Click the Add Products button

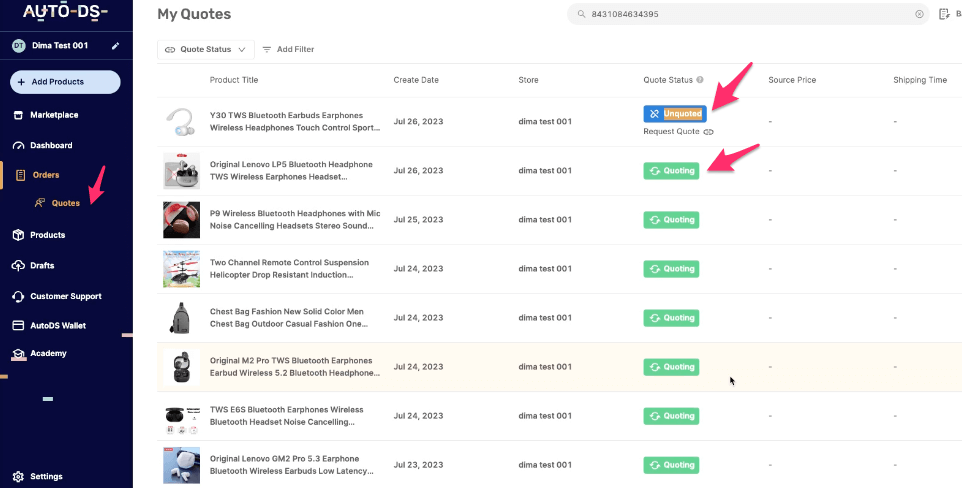pos(65,82)
